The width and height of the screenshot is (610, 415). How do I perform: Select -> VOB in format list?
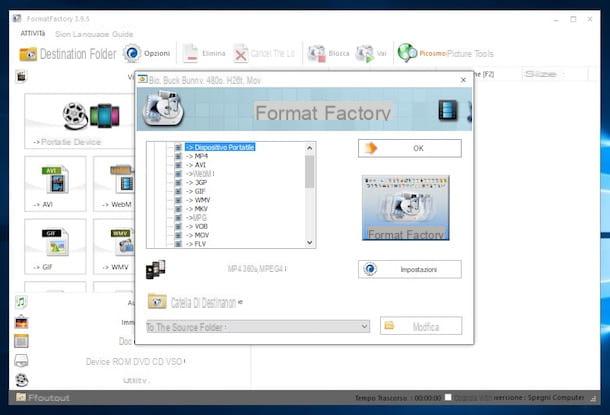197,226
